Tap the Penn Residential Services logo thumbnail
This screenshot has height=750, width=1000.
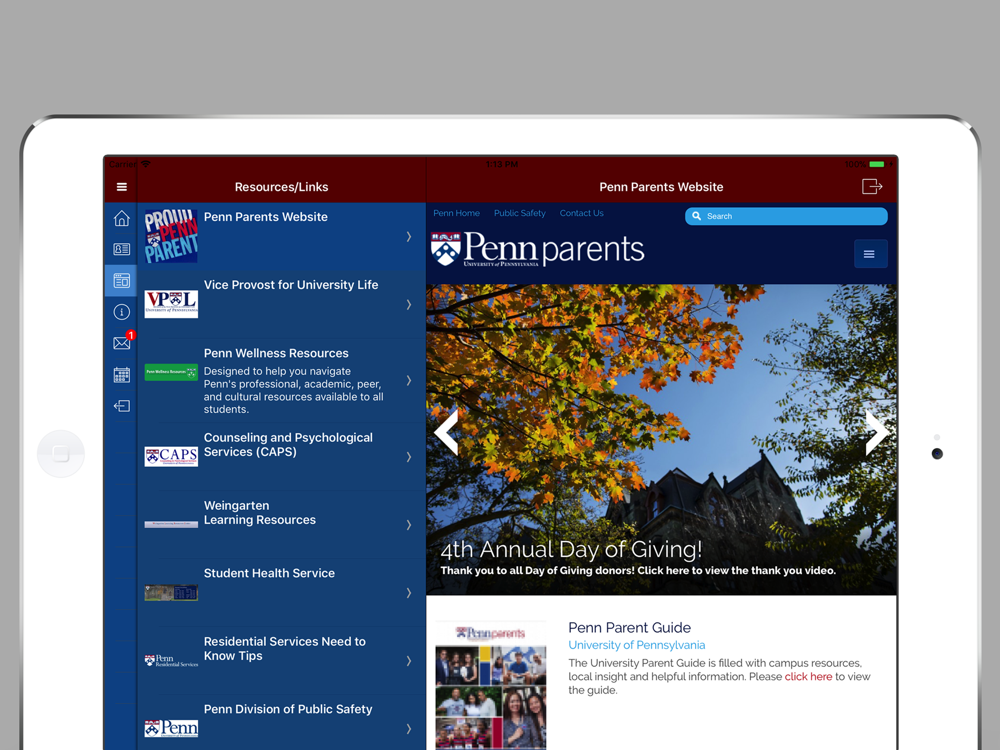tap(171, 661)
